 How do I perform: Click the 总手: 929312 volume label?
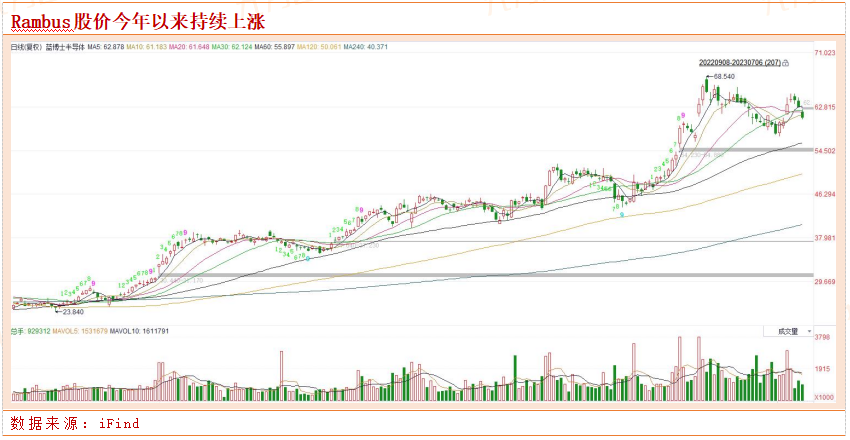[x=30, y=331]
